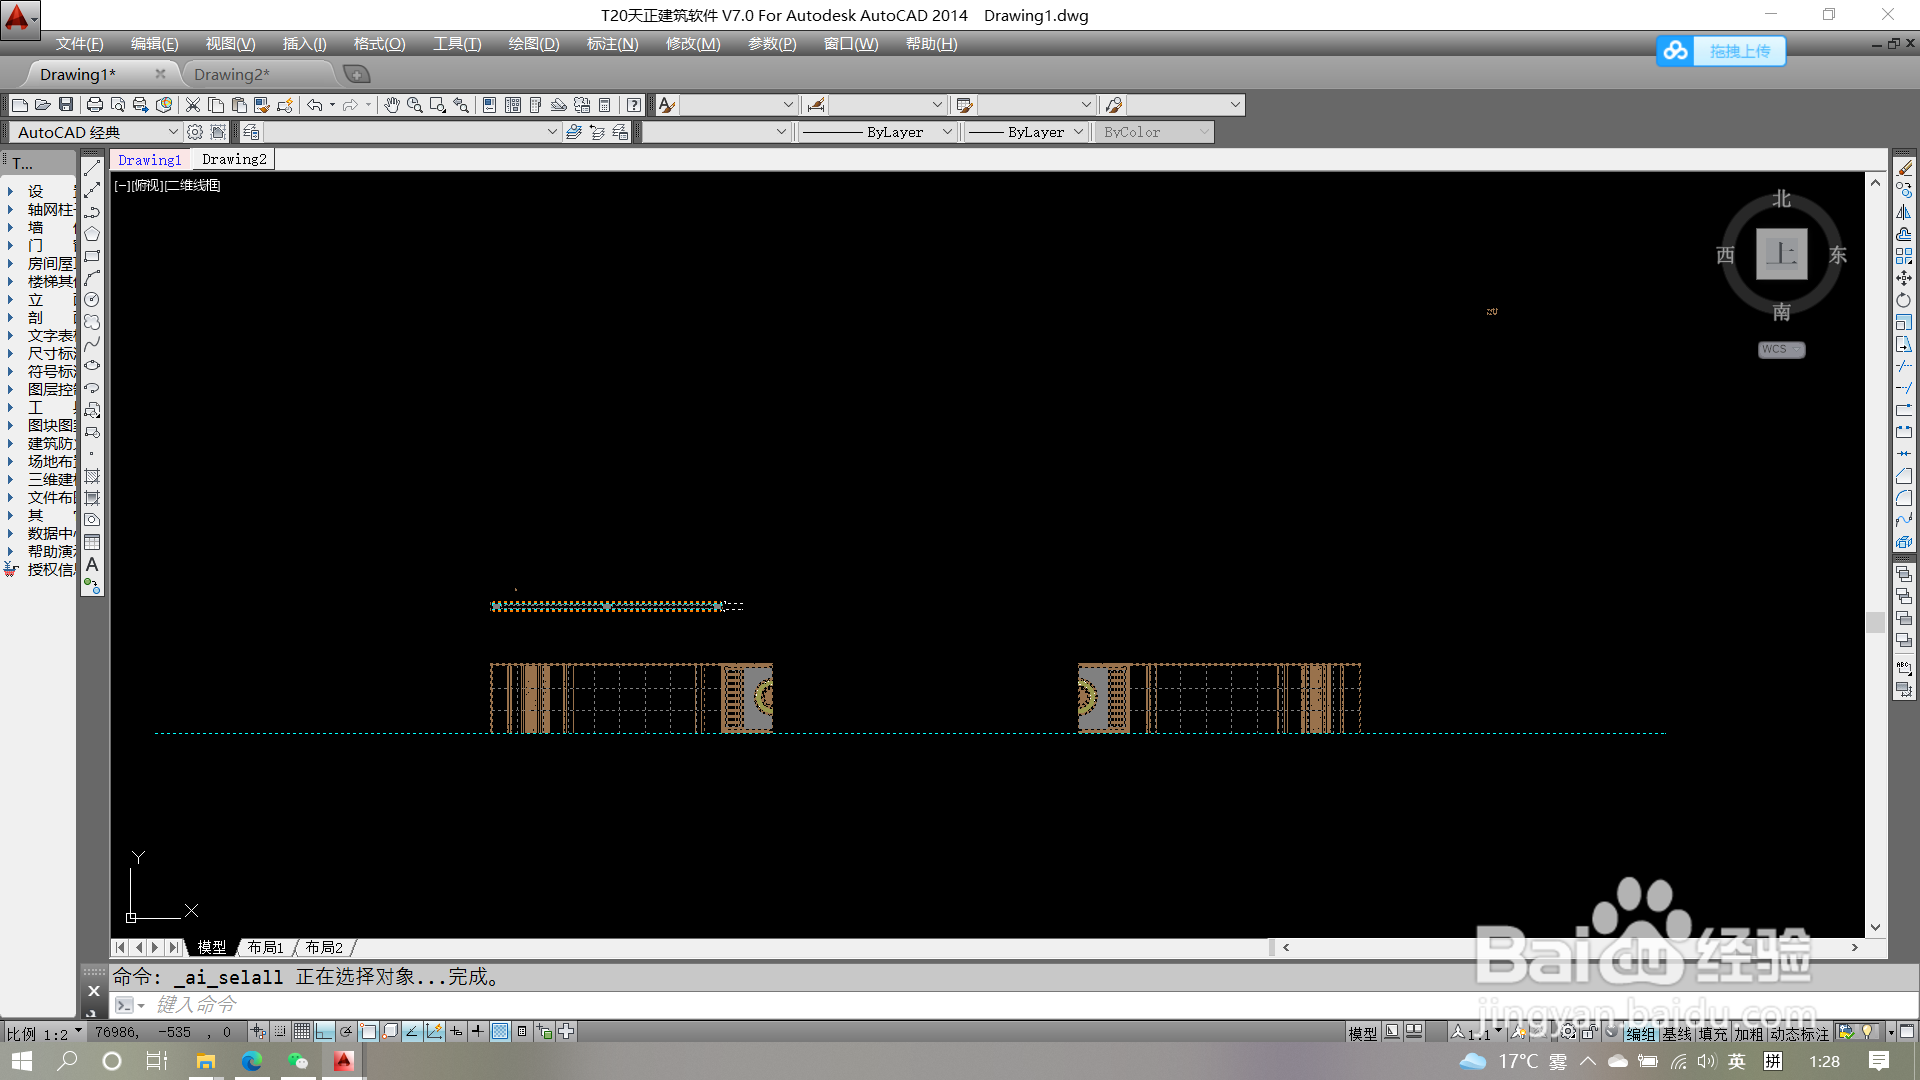The width and height of the screenshot is (1920, 1080).
Task: Click the Help question mark icon
Action: pyautogui.click(x=634, y=105)
